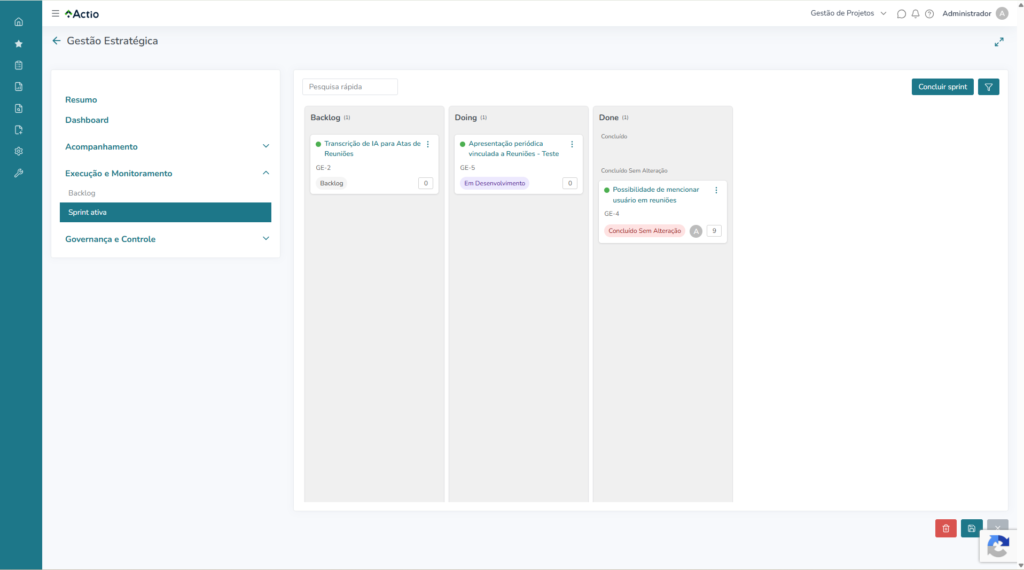The height and width of the screenshot is (570, 1024).
Task: Click the save floppy disk button
Action: click(972, 528)
